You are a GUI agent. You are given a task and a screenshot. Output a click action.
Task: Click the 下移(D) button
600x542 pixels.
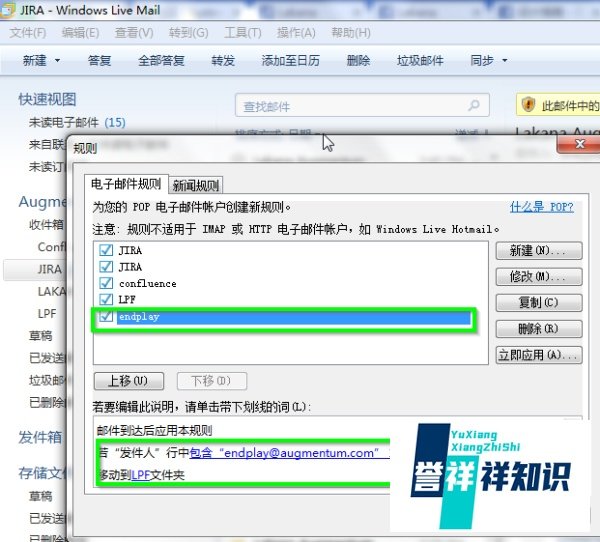pyautogui.click(x=212, y=381)
